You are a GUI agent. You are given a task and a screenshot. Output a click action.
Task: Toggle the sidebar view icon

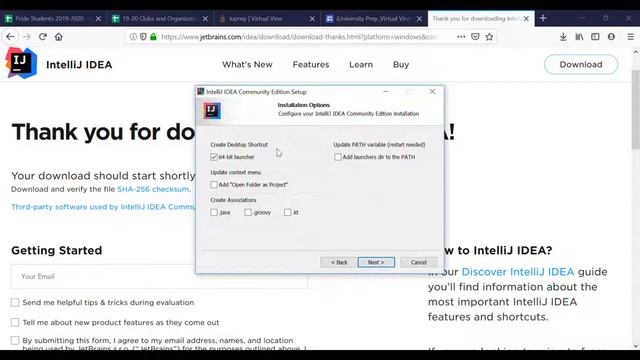click(595, 37)
